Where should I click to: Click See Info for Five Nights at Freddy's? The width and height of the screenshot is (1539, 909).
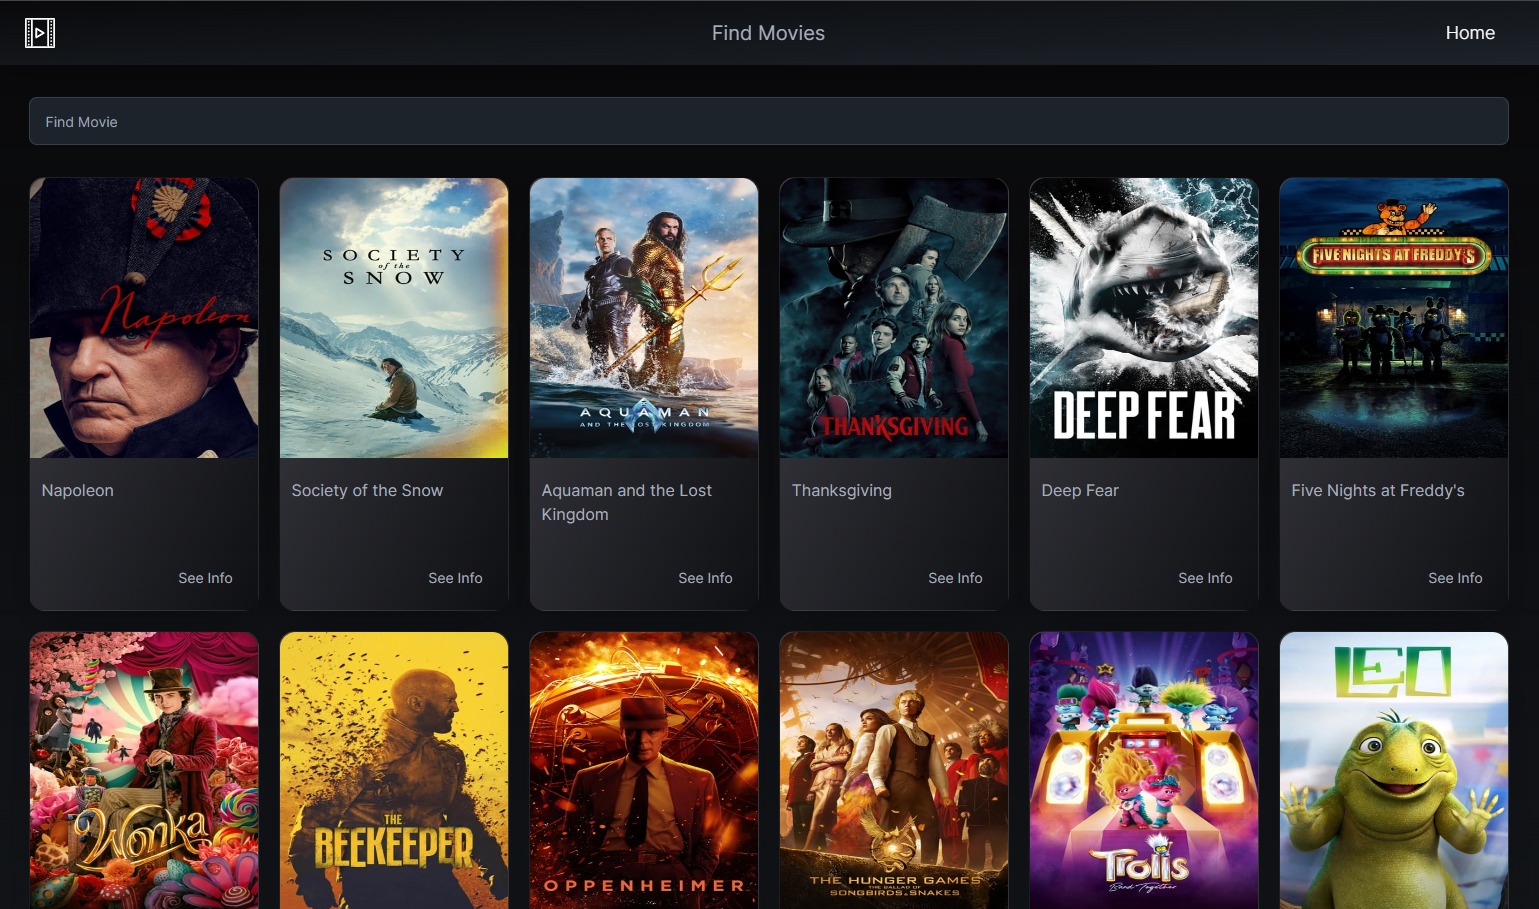(1455, 578)
